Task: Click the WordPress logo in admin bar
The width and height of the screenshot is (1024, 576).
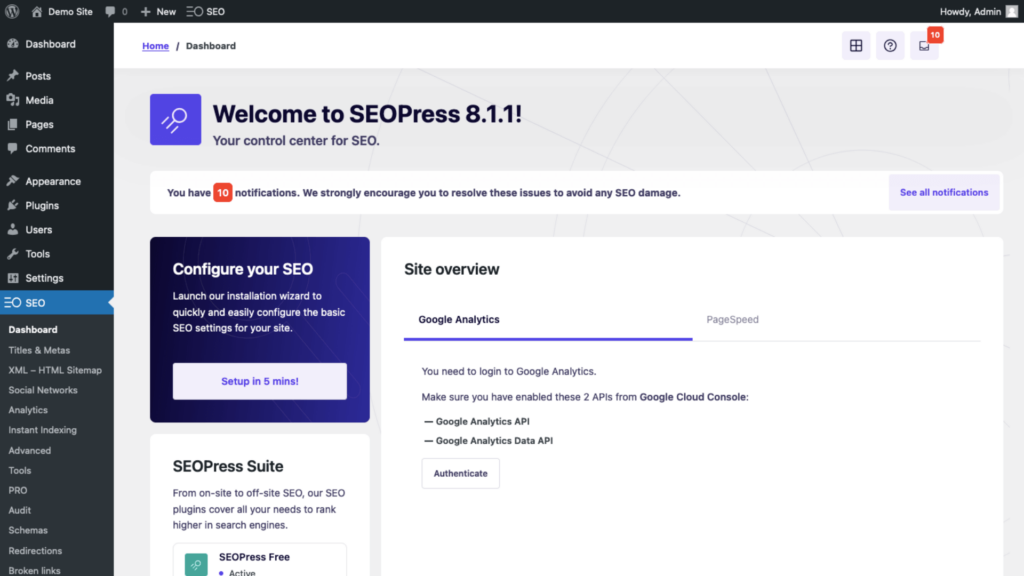Action: [12, 11]
